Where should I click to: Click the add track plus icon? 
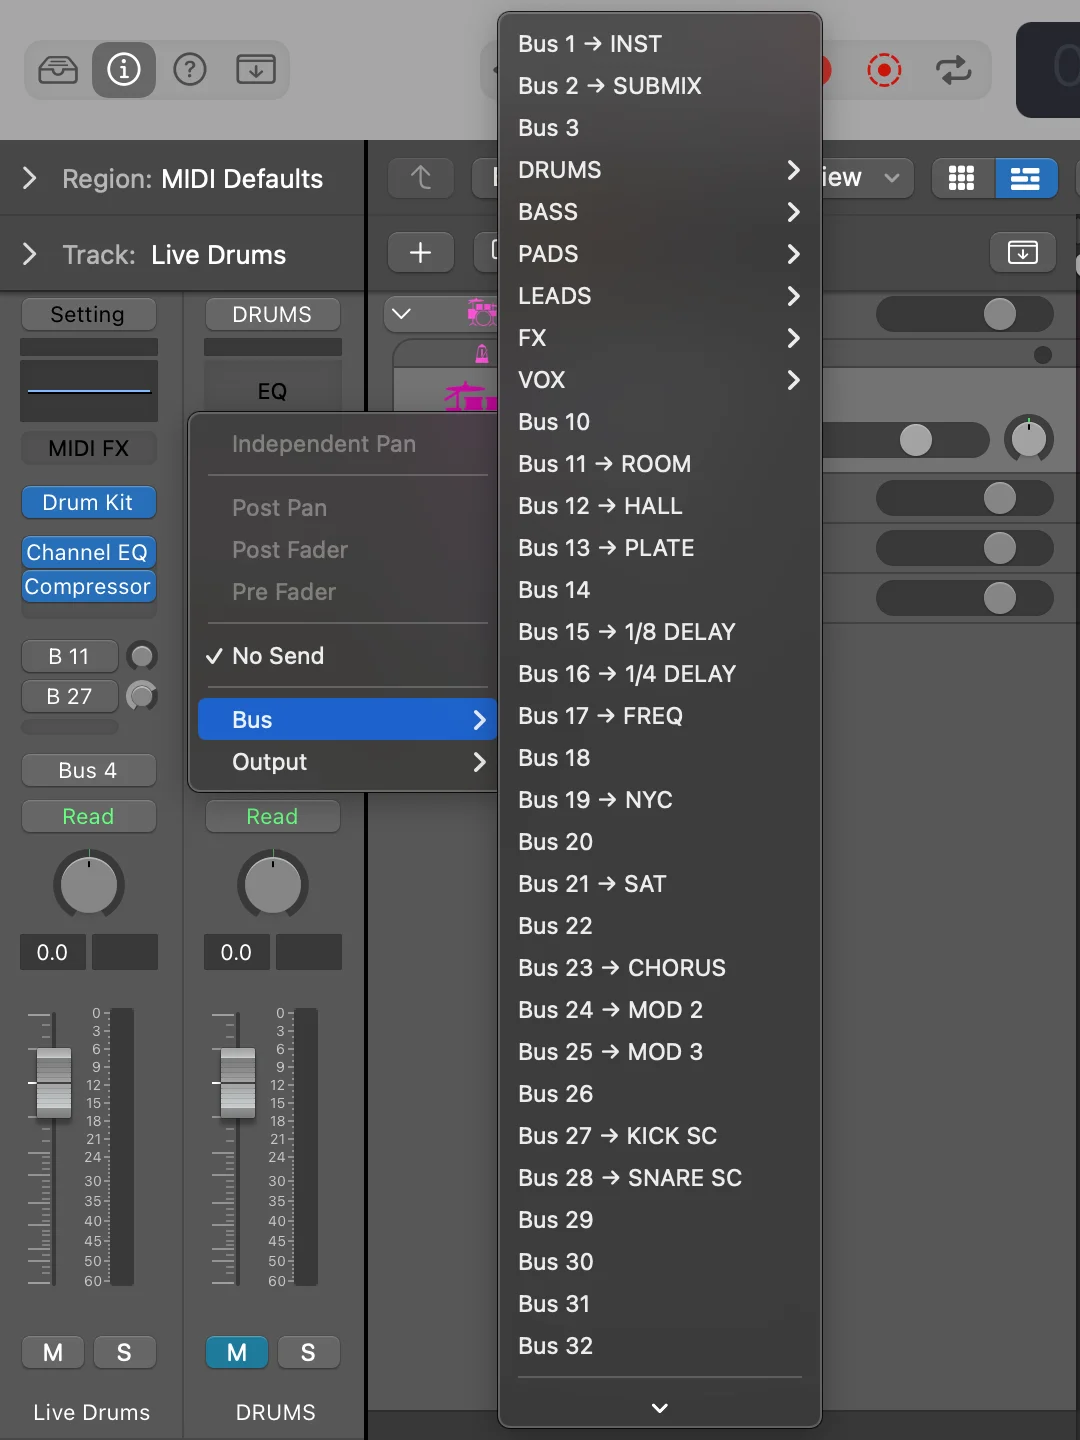421,253
